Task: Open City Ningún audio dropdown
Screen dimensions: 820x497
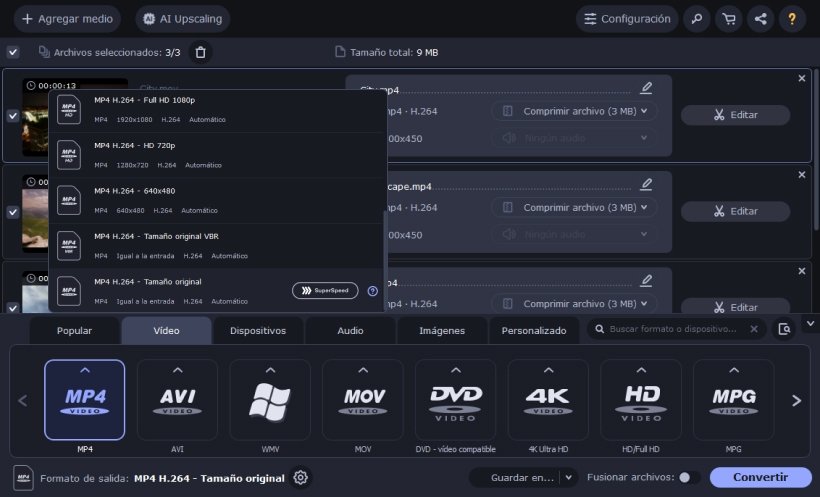Action: point(574,139)
